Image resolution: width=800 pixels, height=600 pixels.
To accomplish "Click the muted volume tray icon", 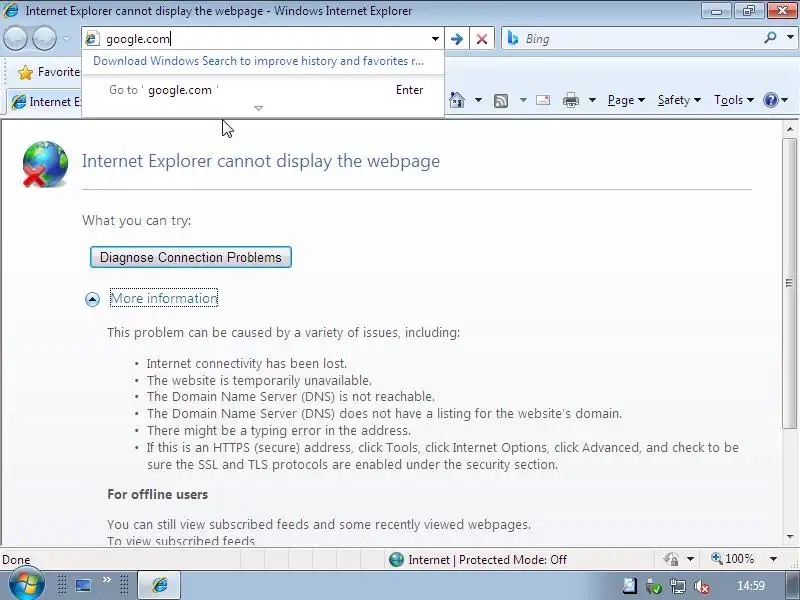I will pos(702,587).
